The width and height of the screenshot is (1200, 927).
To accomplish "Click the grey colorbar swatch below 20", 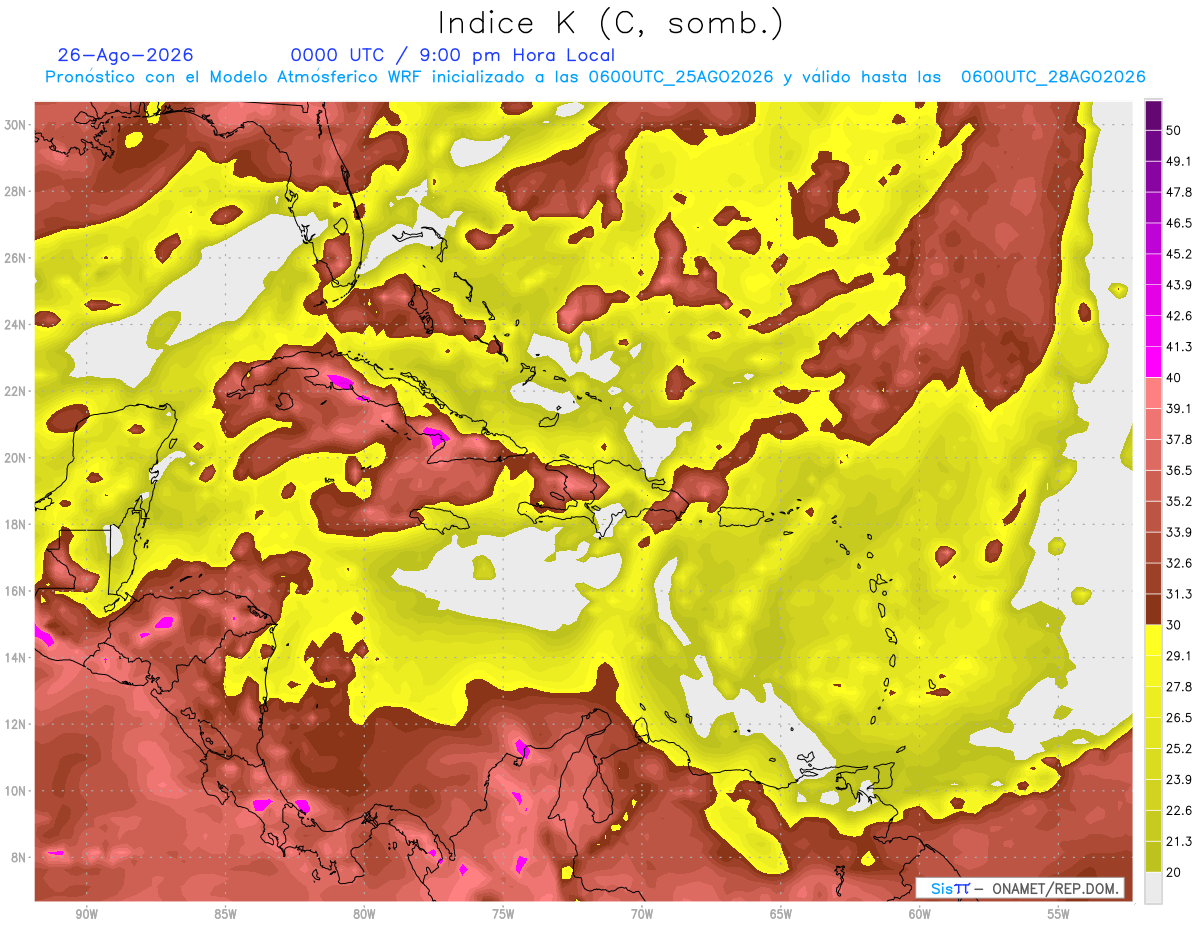I will coord(1153,887).
